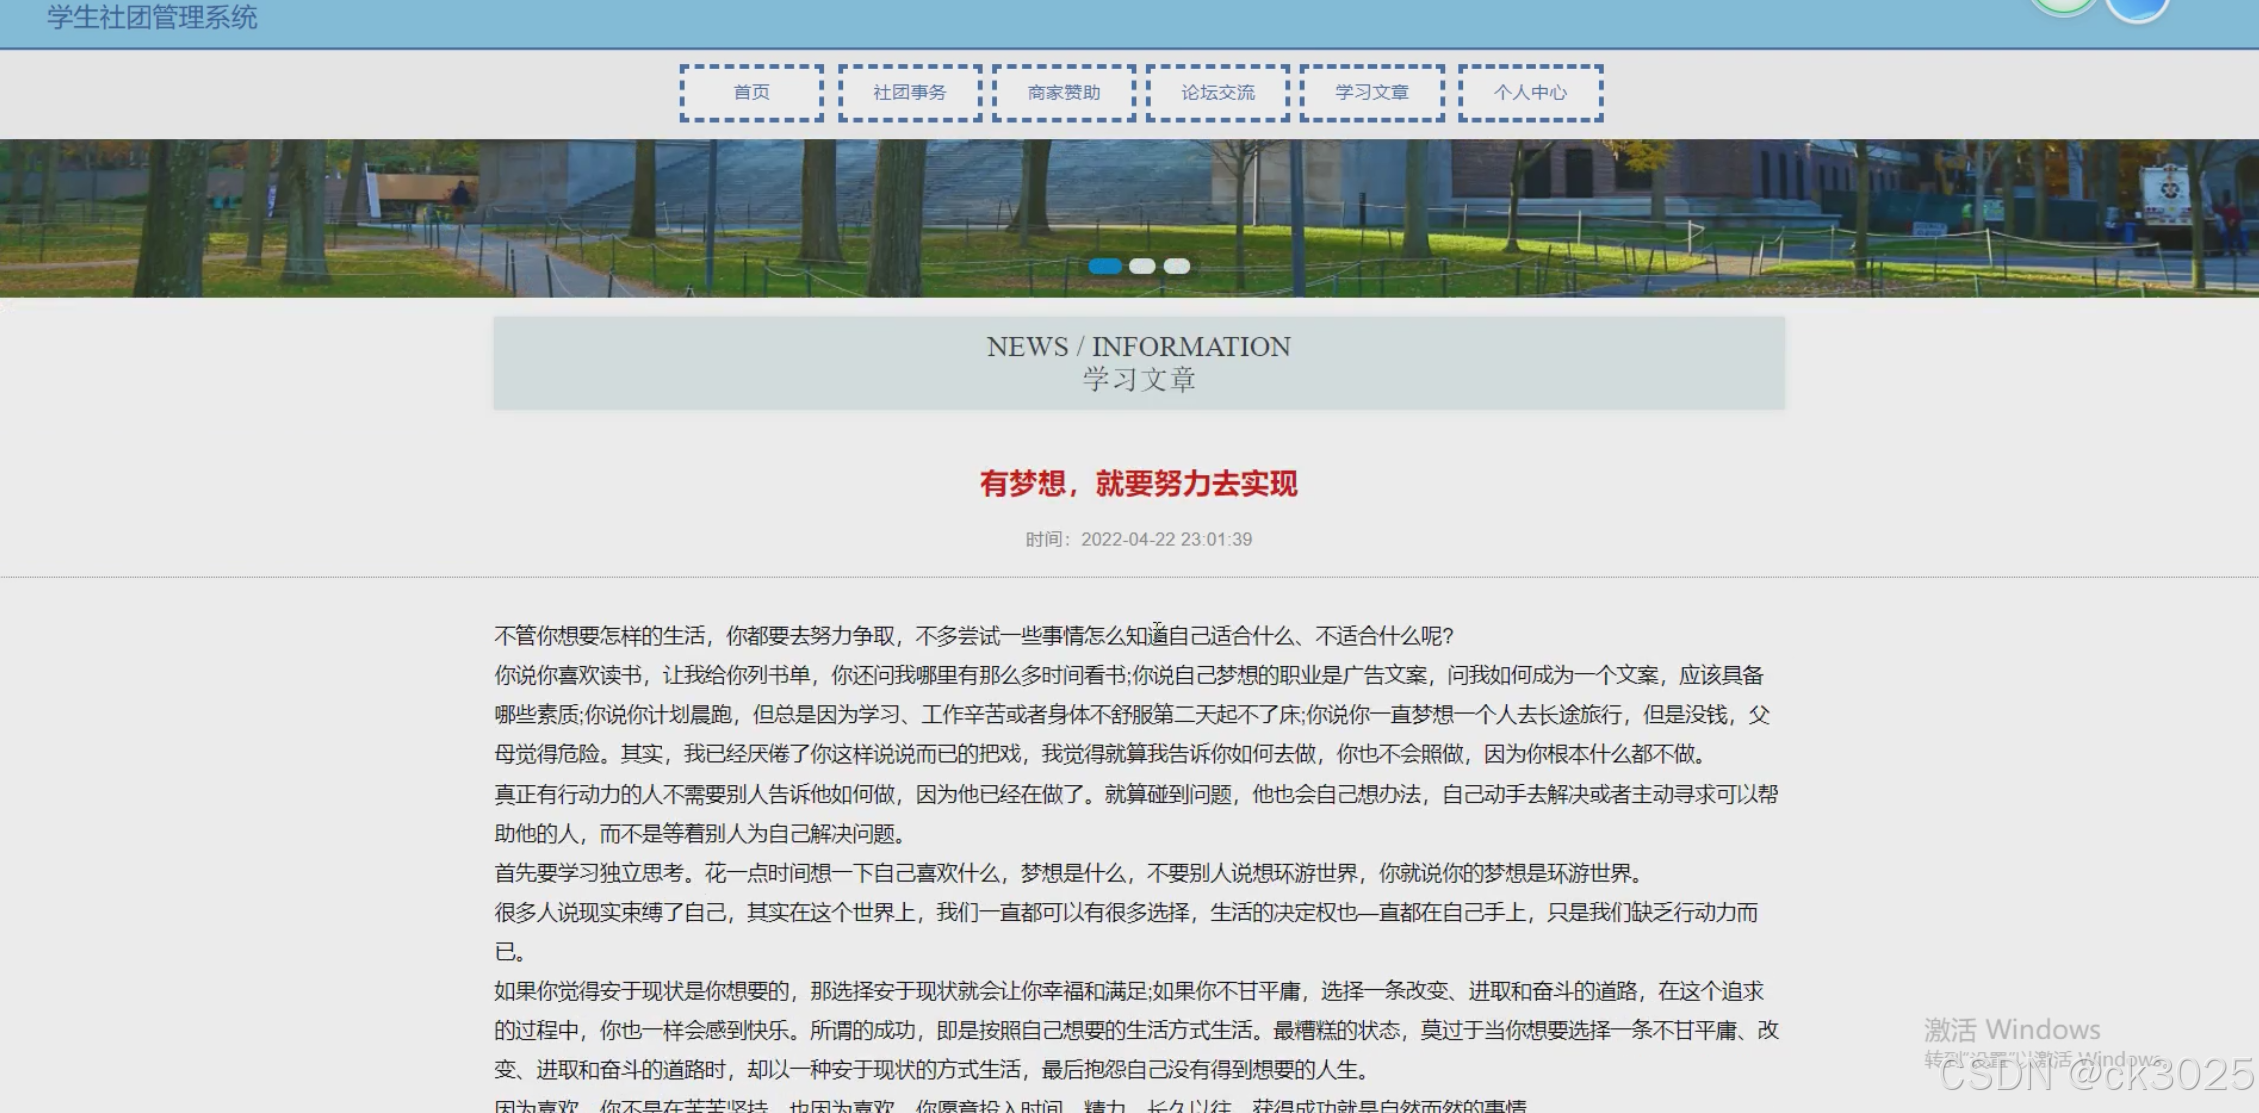Image resolution: width=2259 pixels, height=1113 pixels.
Task: Switch to the second banner slide dot
Action: (1142, 266)
